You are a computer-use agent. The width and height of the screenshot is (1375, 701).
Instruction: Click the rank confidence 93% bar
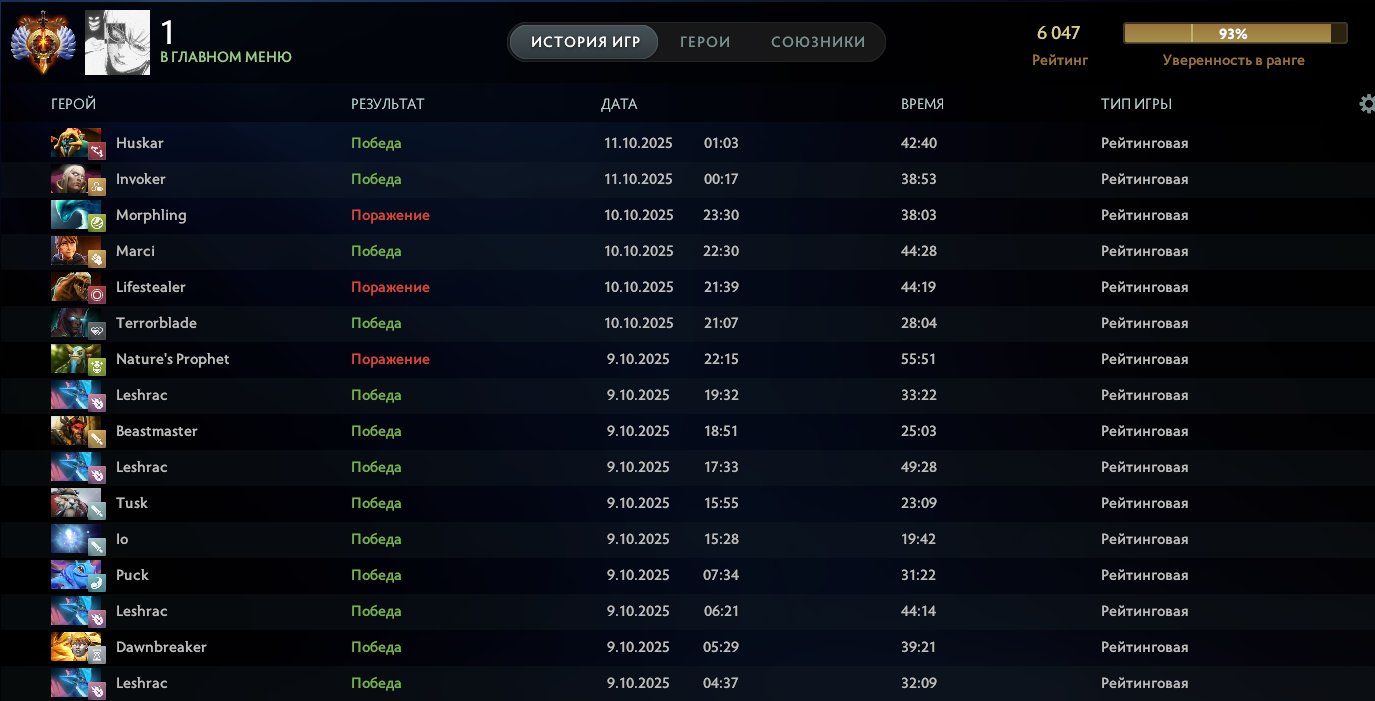(x=1233, y=34)
